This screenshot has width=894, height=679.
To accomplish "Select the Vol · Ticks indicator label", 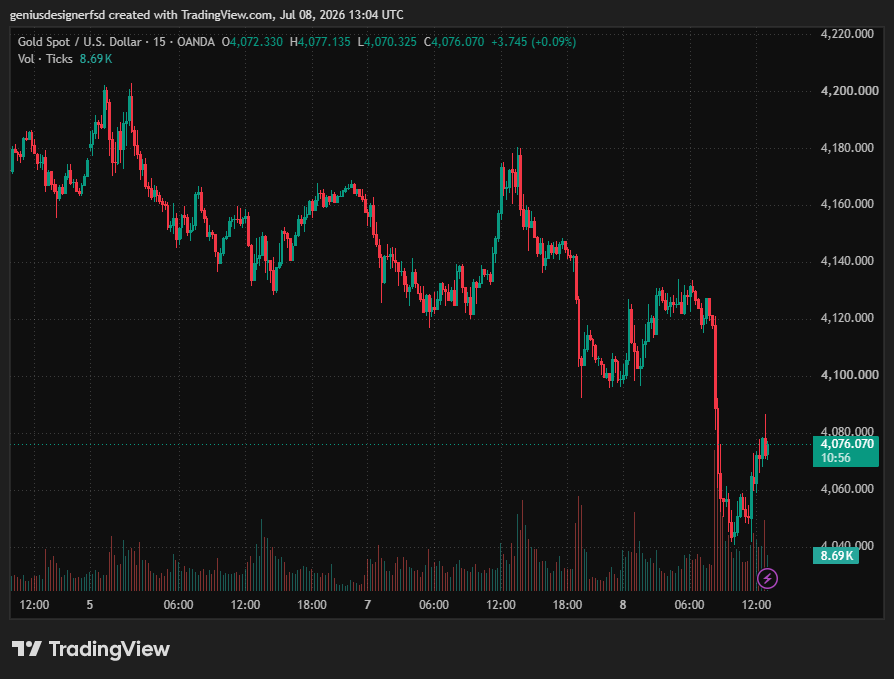I will pyautogui.click(x=45, y=59).
